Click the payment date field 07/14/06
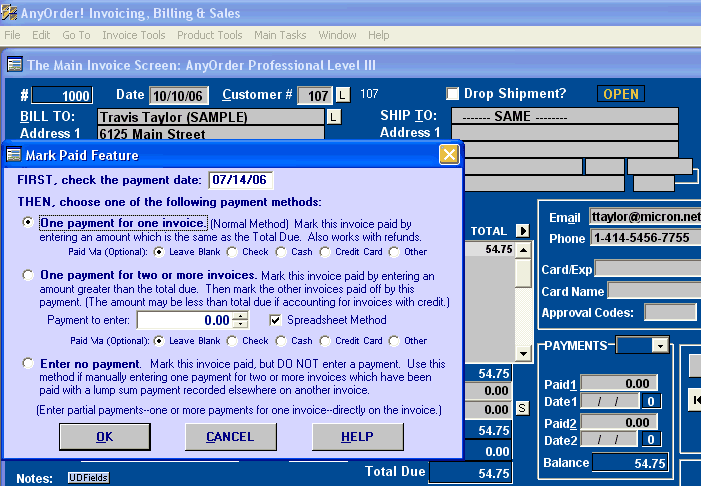This screenshot has width=701, height=486. (x=241, y=180)
